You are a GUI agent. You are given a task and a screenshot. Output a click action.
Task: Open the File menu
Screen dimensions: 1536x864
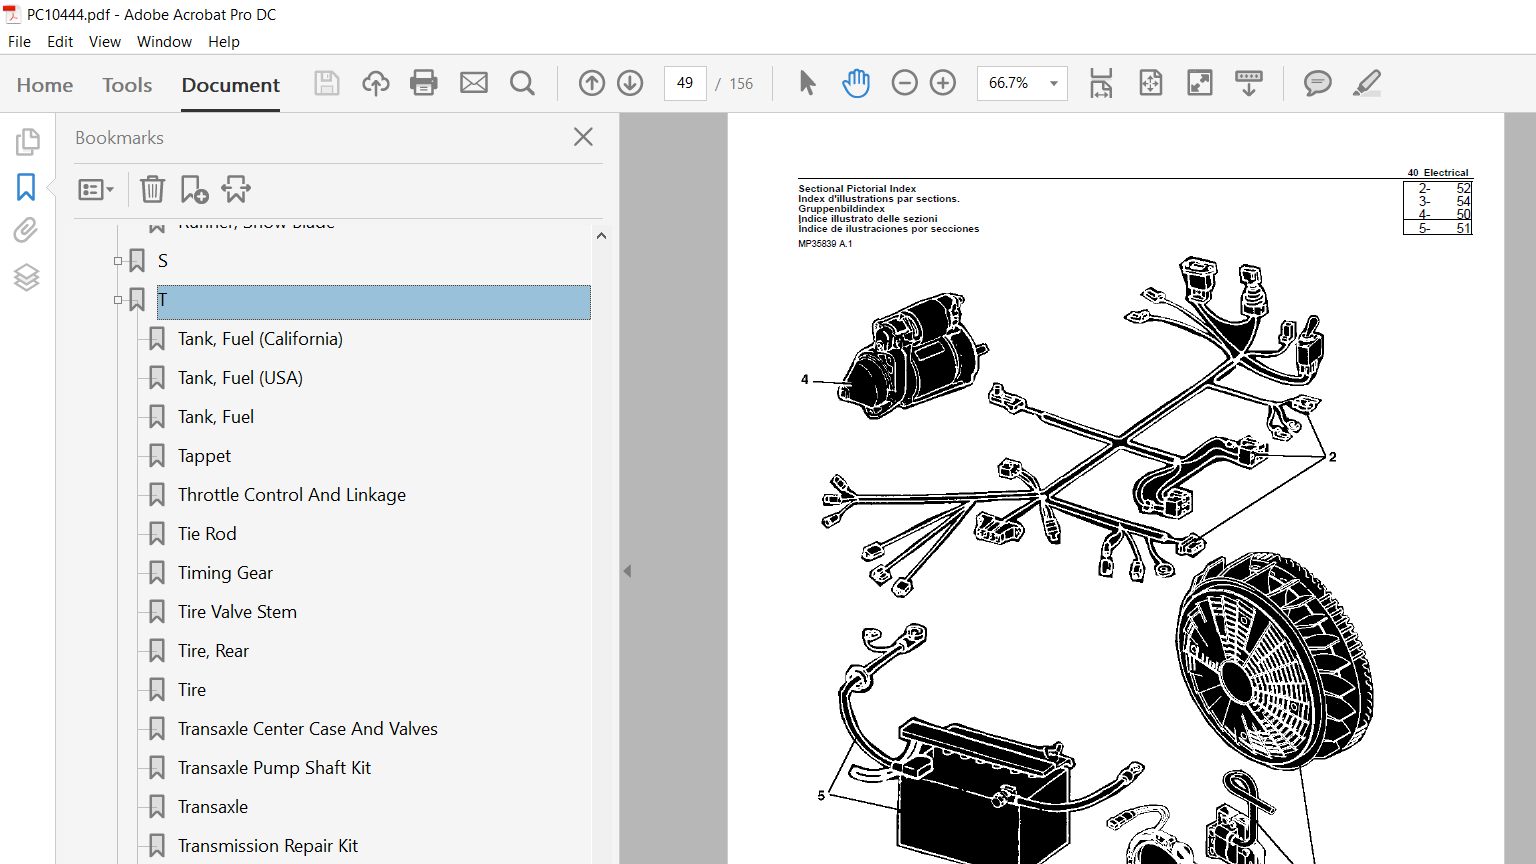pos(19,42)
